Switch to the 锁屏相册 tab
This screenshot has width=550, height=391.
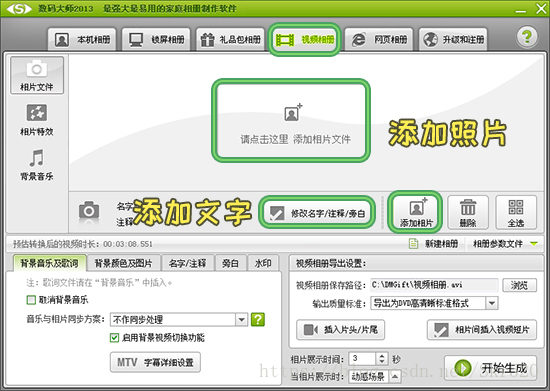click(156, 39)
